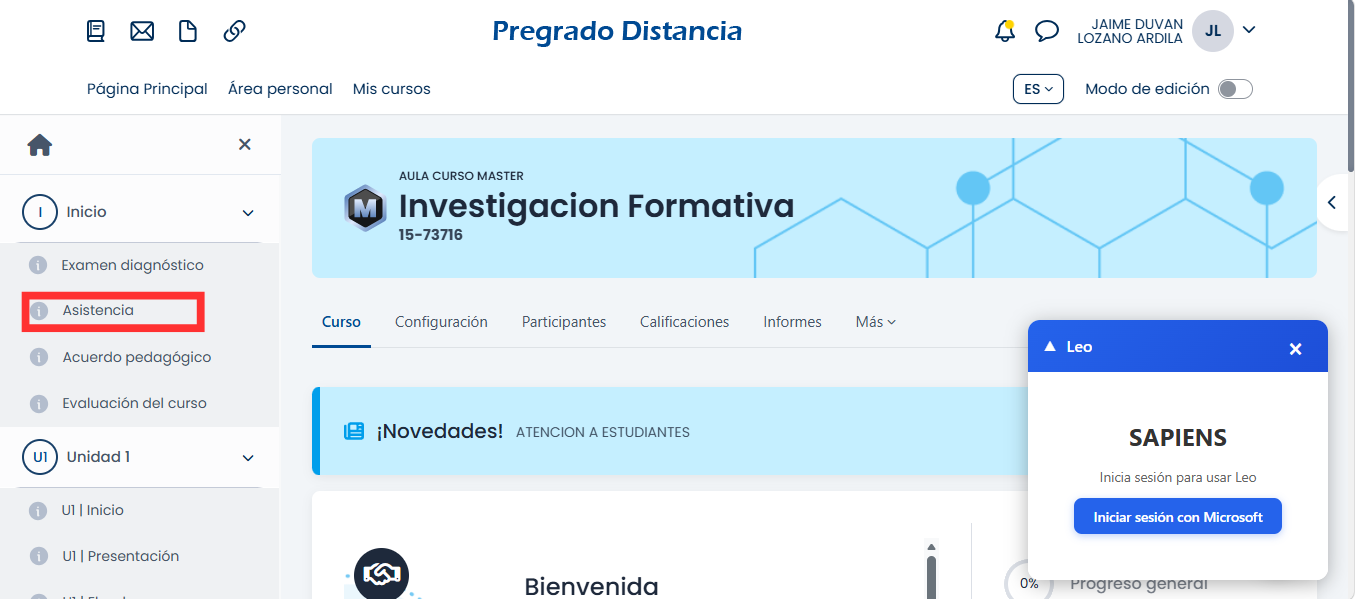Click the Investigacion Formativa course title
Viewport: 1357px width, 599px height.
pyautogui.click(x=596, y=206)
